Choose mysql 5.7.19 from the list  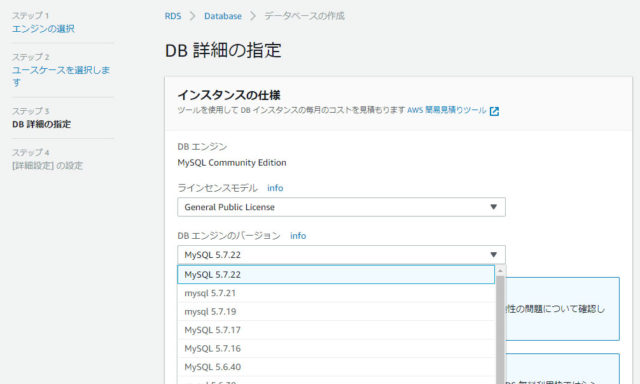point(336,311)
